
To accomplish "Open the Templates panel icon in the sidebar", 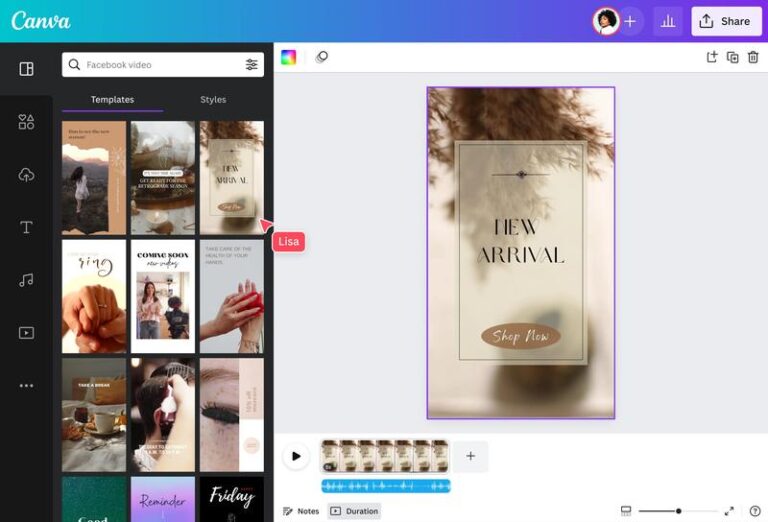I will tap(26, 69).
